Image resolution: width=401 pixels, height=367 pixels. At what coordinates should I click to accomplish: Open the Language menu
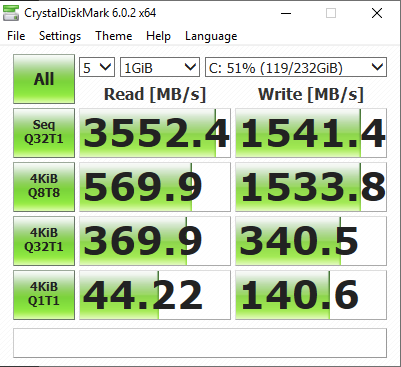pyautogui.click(x=211, y=36)
